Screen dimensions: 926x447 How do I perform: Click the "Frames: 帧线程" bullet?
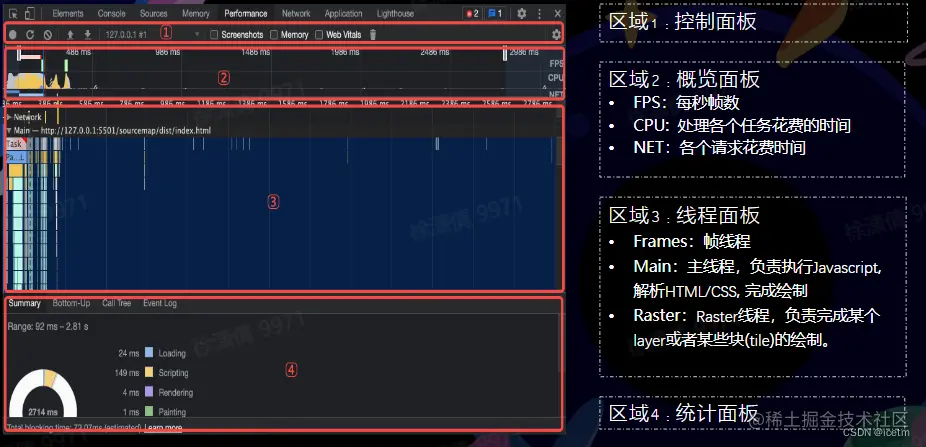coord(692,242)
